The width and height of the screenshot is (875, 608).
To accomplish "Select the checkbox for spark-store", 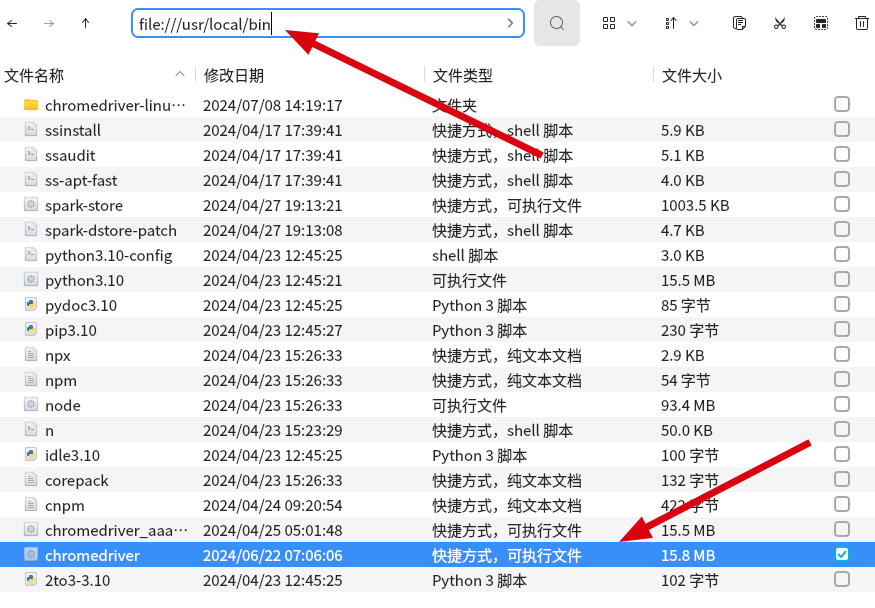I will tap(841, 205).
